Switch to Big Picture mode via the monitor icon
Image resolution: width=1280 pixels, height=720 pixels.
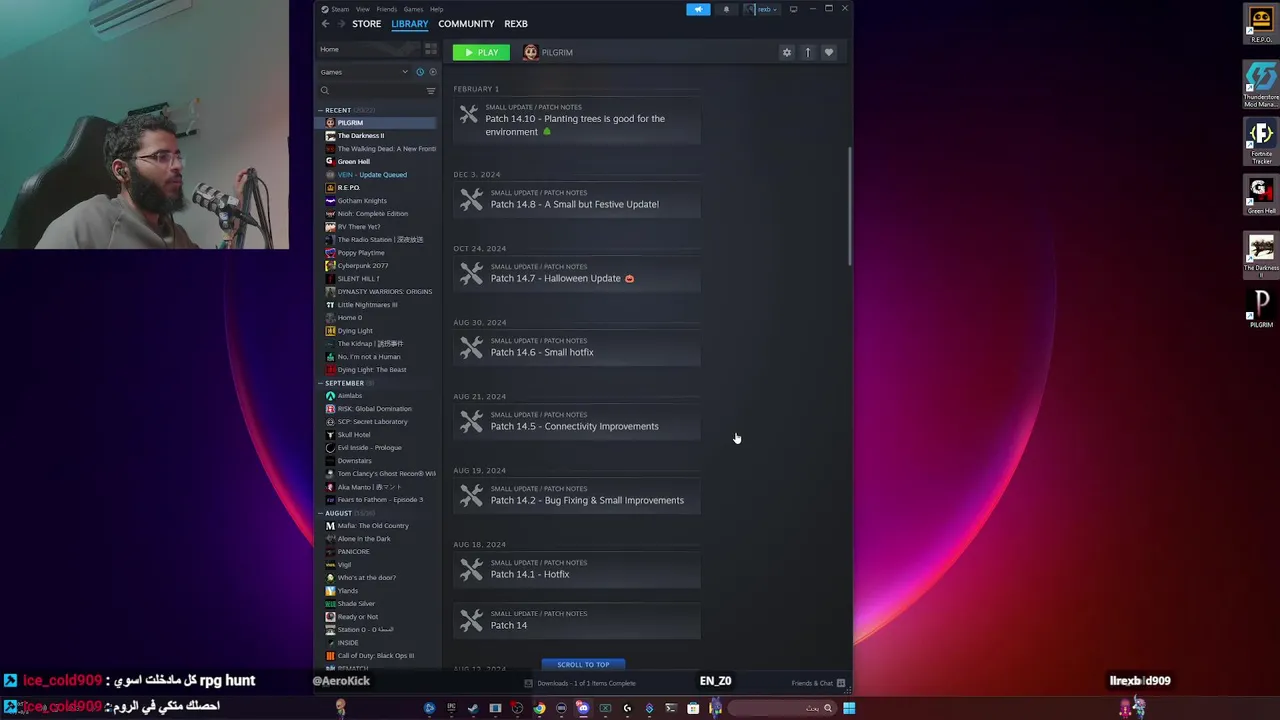pos(793,9)
